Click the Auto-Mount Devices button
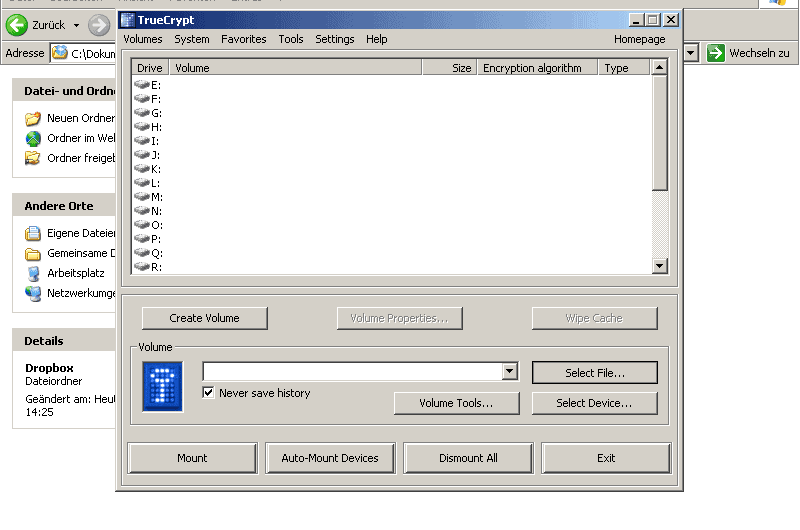The height and width of the screenshot is (530, 800). pyautogui.click(x=330, y=458)
